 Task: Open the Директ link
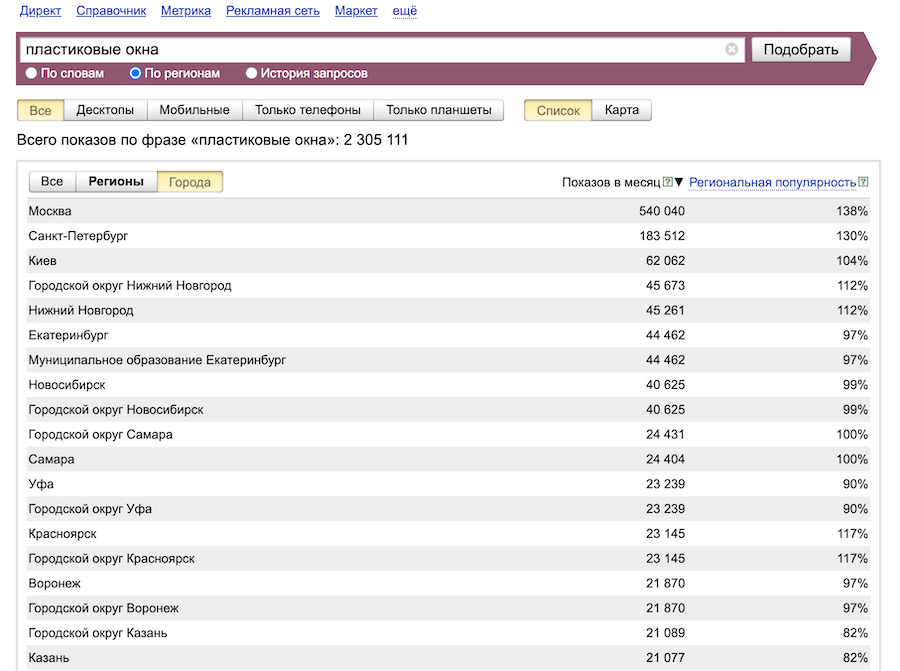(x=41, y=11)
